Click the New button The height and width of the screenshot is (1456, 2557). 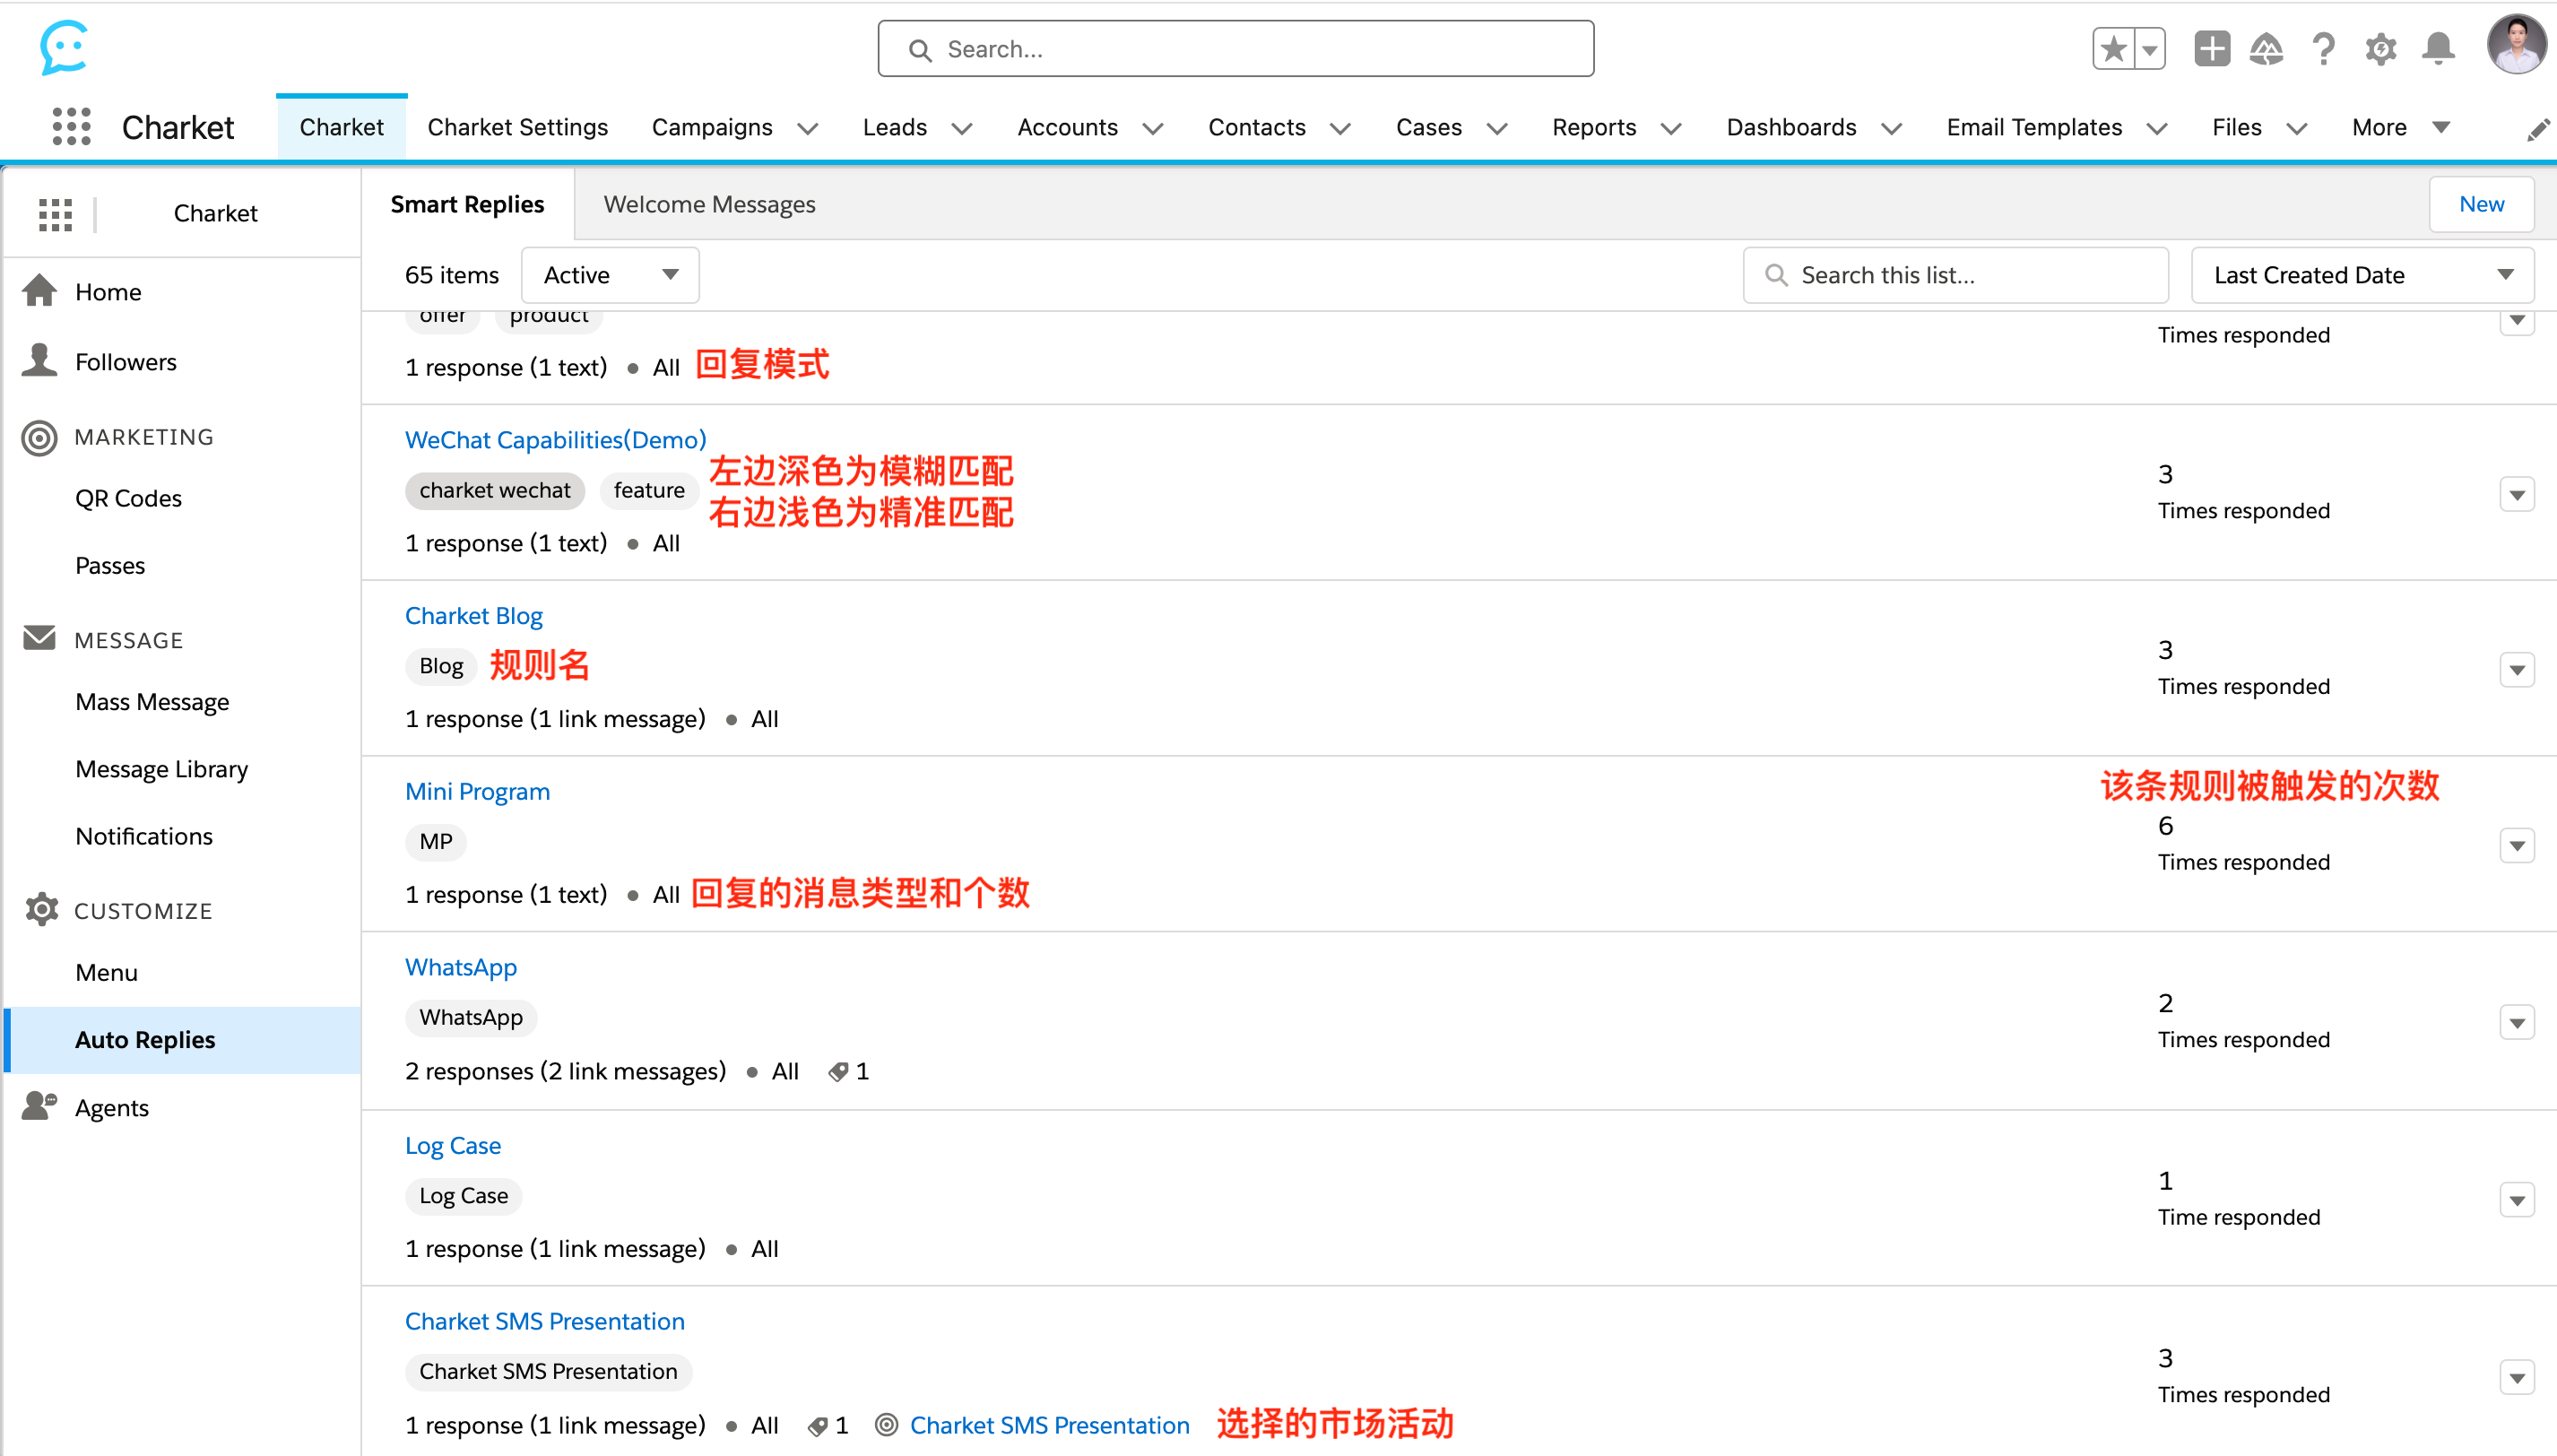[x=2481, y=204]
